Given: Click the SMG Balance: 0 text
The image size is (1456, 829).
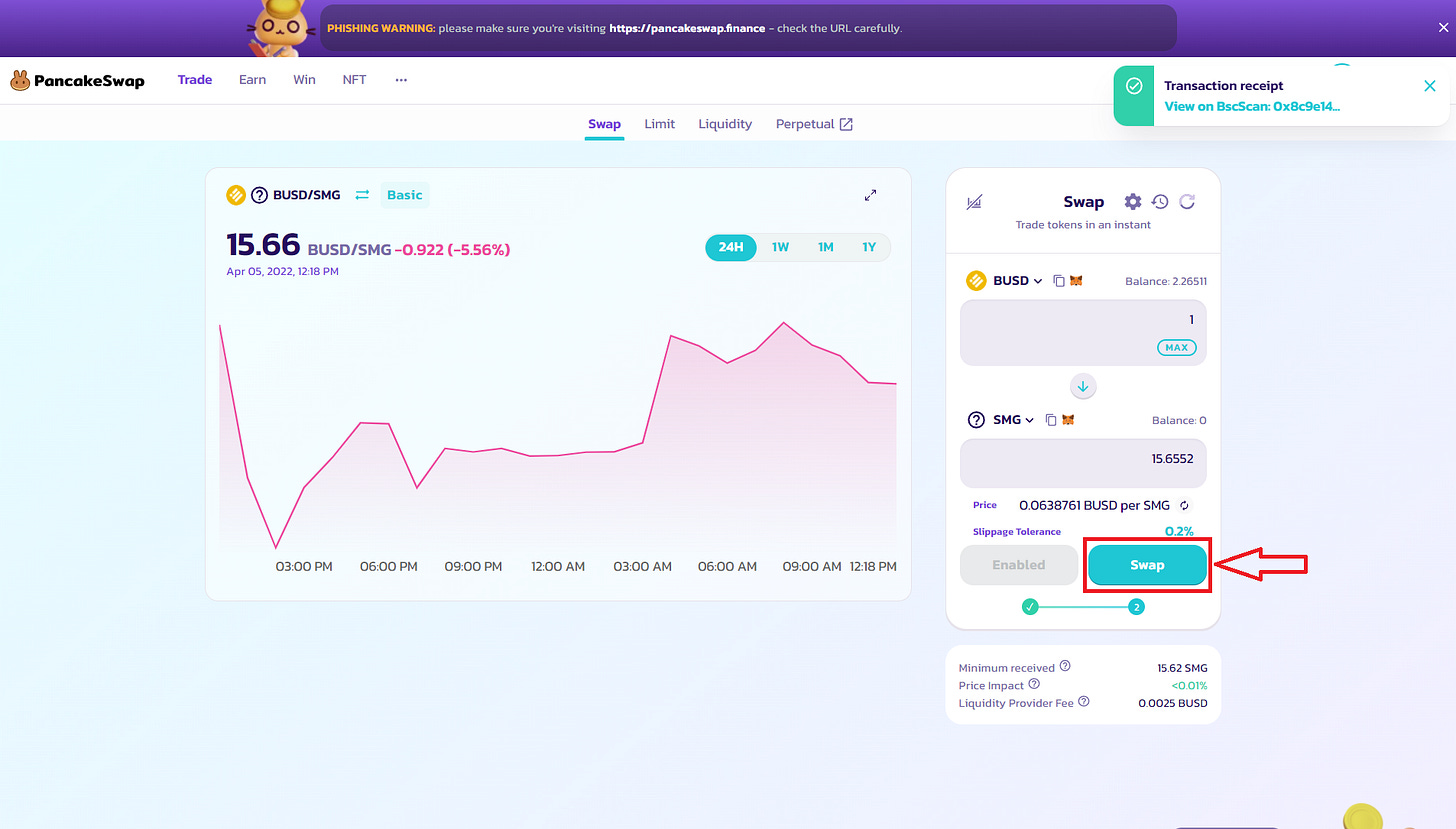Looking at the screenshot, I should tap(1180, 421).
